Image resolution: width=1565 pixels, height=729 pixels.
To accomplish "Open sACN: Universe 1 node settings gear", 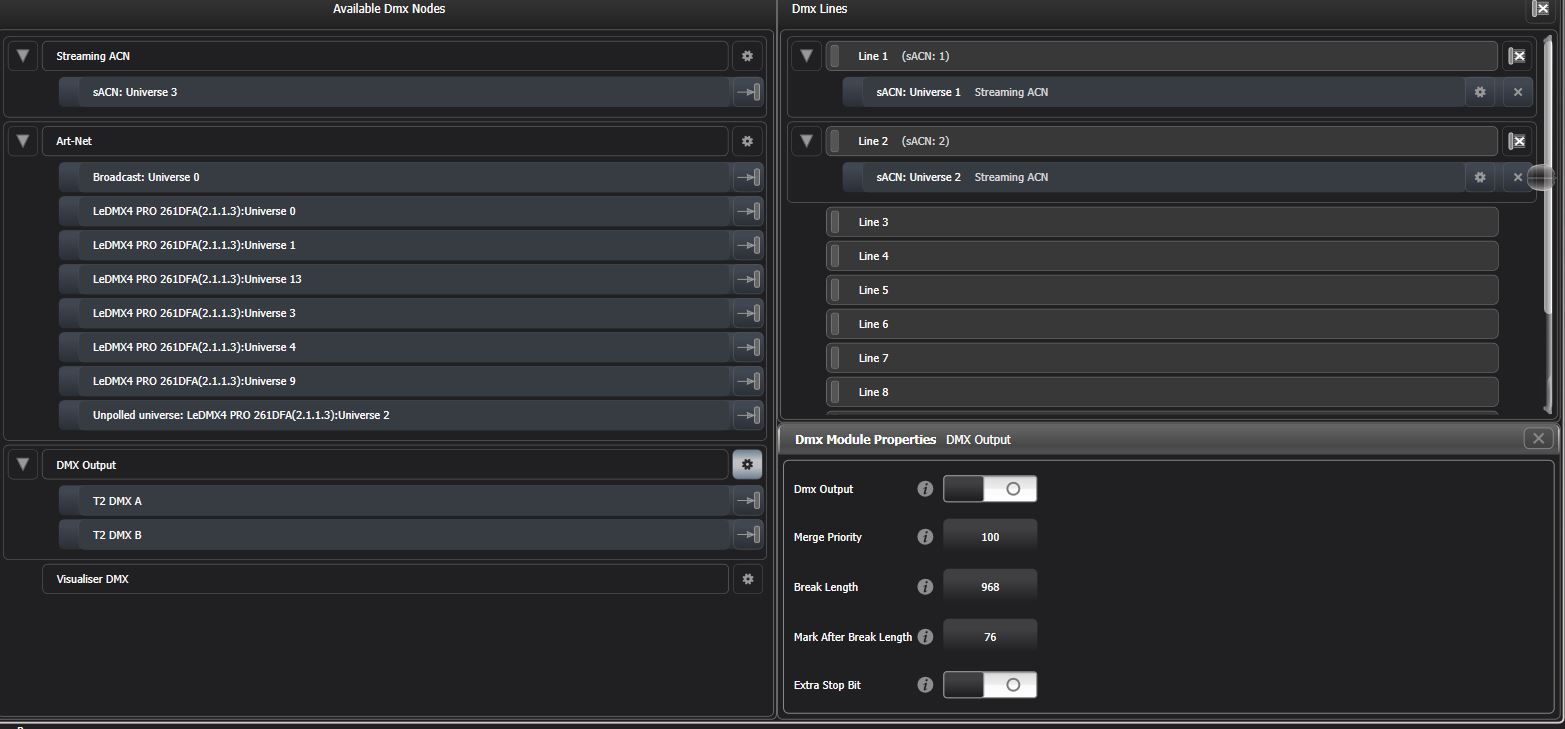I will [1480, 92].
